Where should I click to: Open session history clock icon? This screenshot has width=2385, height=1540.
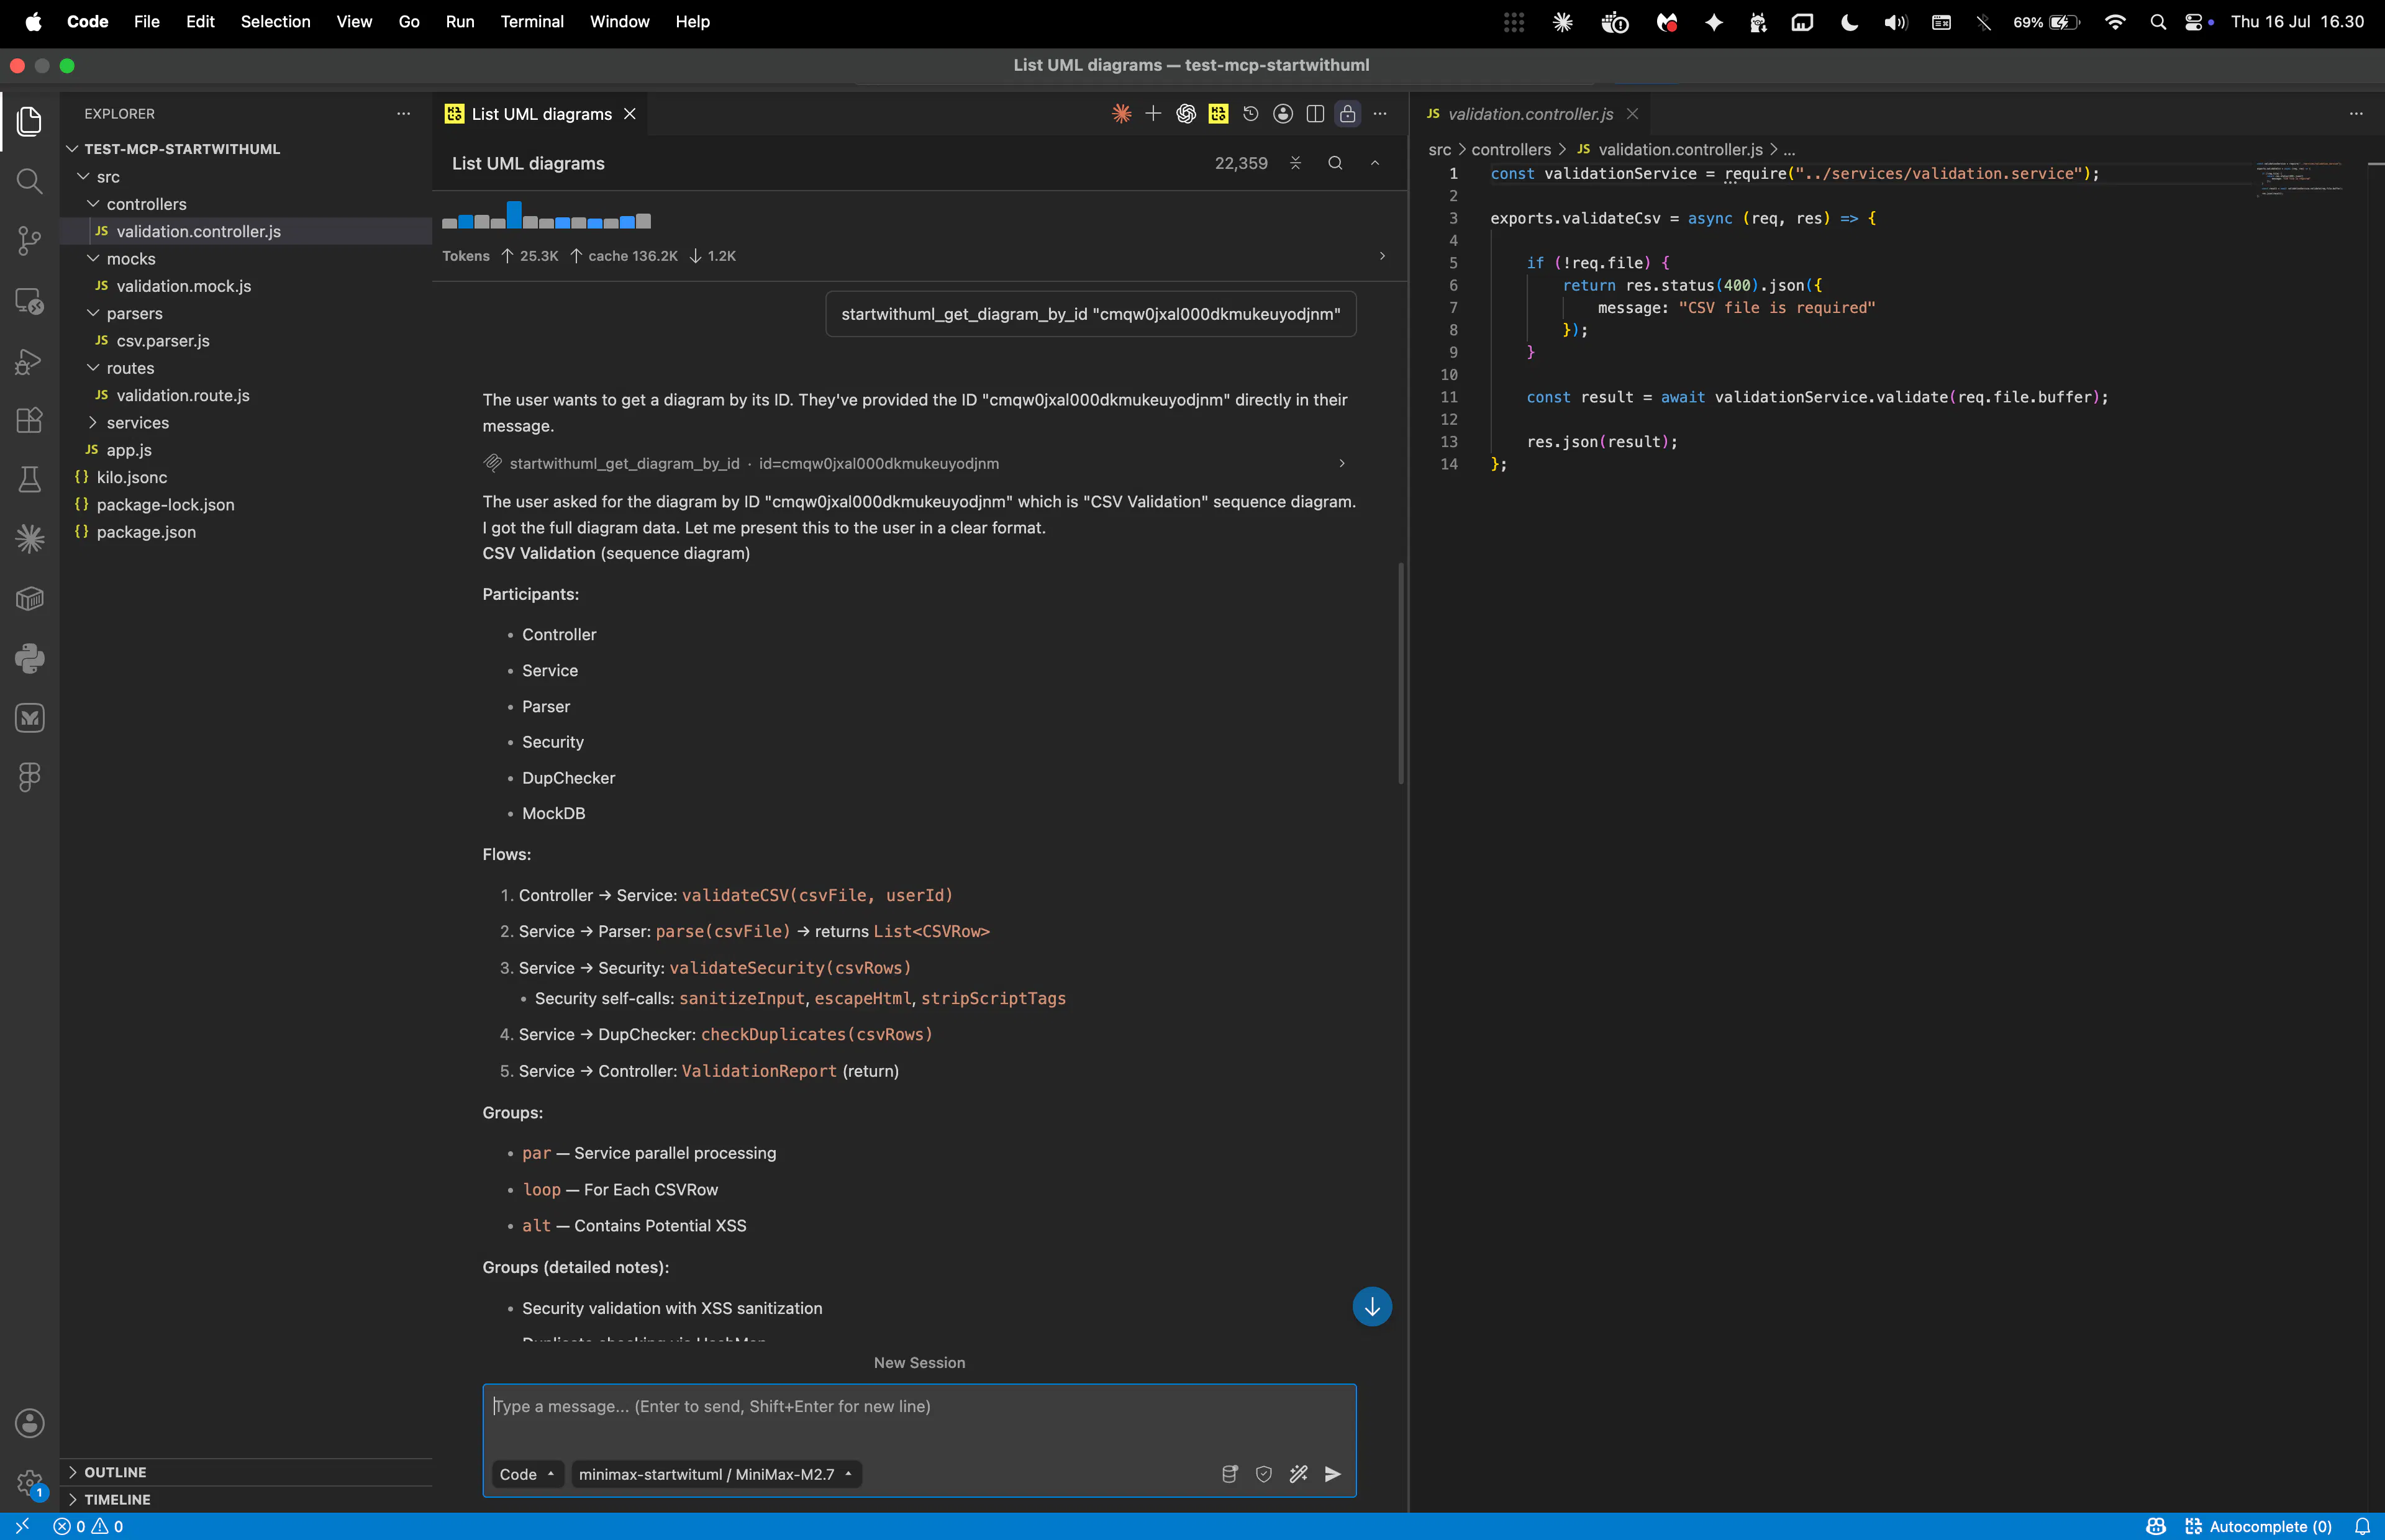click(1251, 114)
